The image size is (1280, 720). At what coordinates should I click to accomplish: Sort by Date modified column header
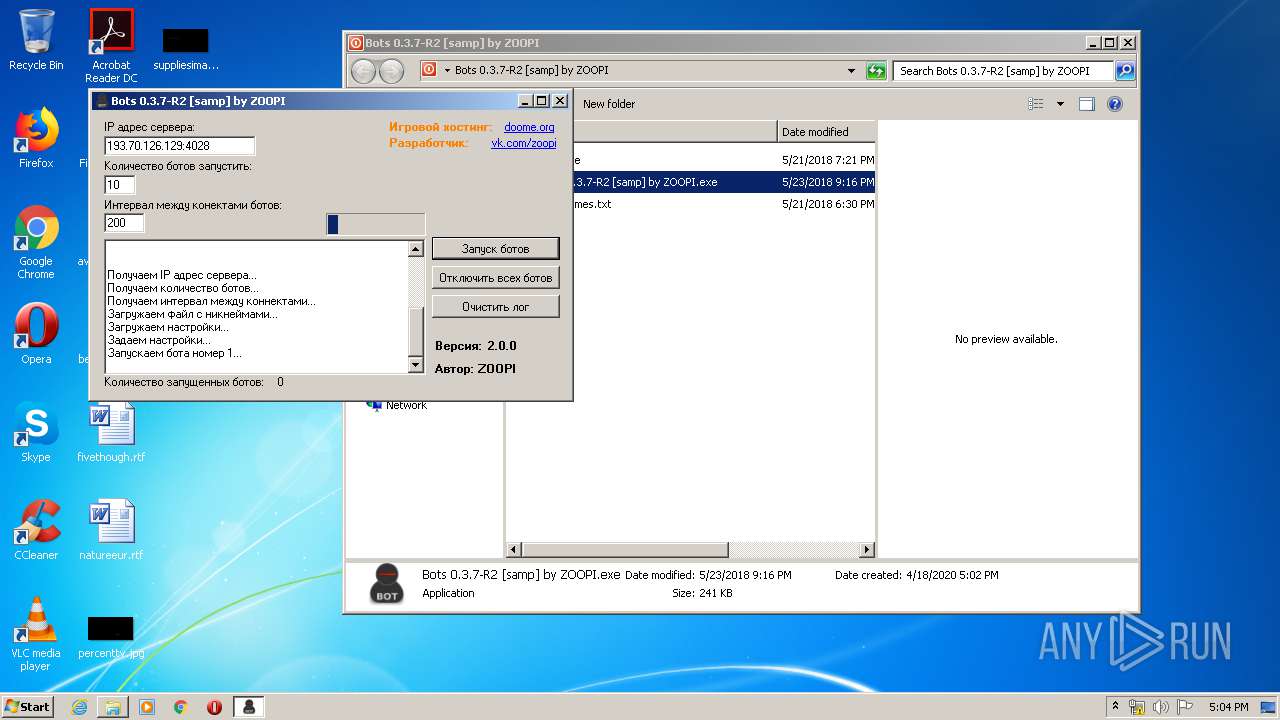tap(826, 132)
